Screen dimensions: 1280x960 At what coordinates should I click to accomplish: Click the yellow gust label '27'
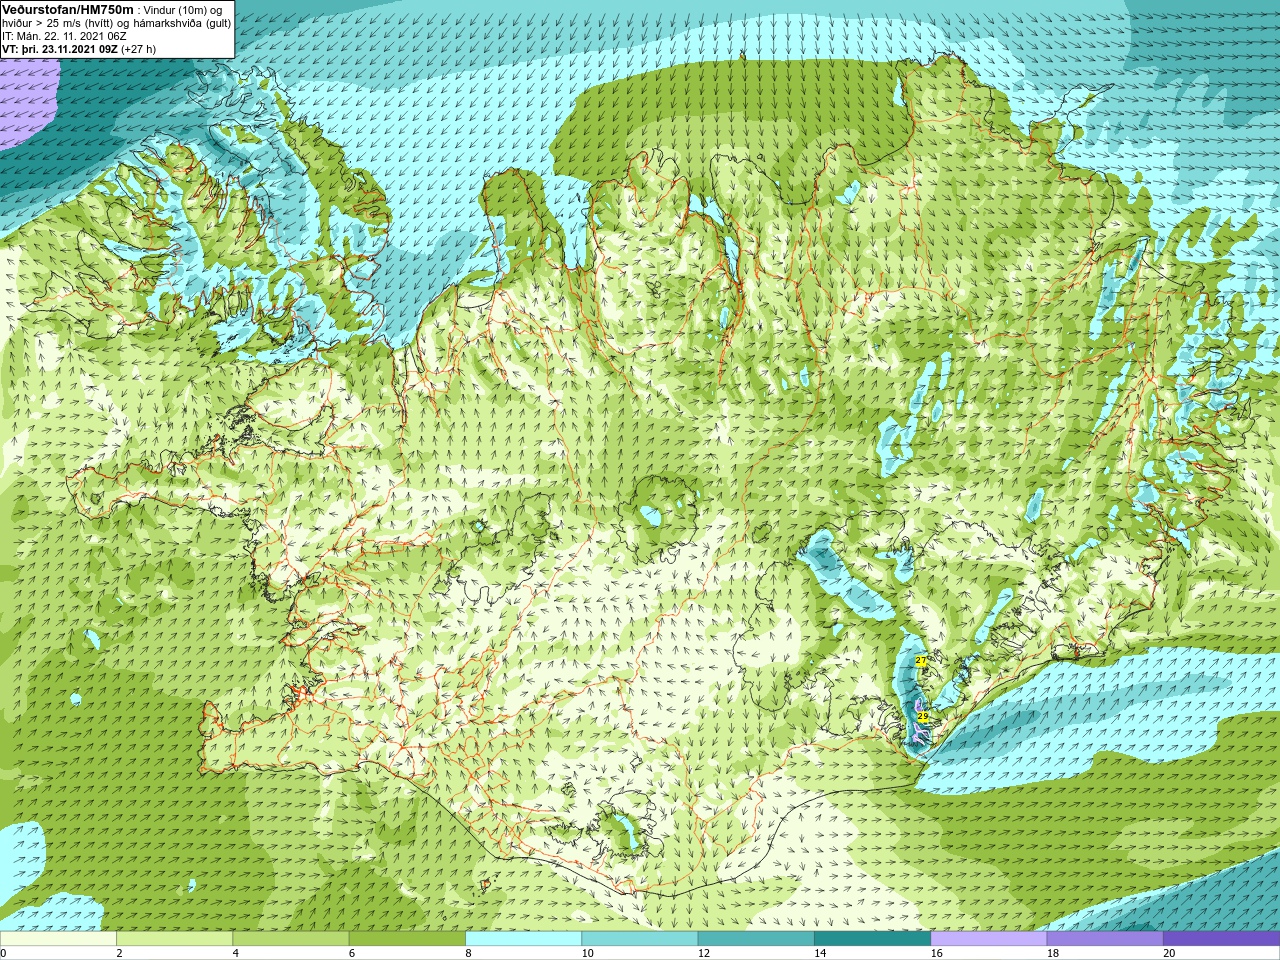coord(921,661)
